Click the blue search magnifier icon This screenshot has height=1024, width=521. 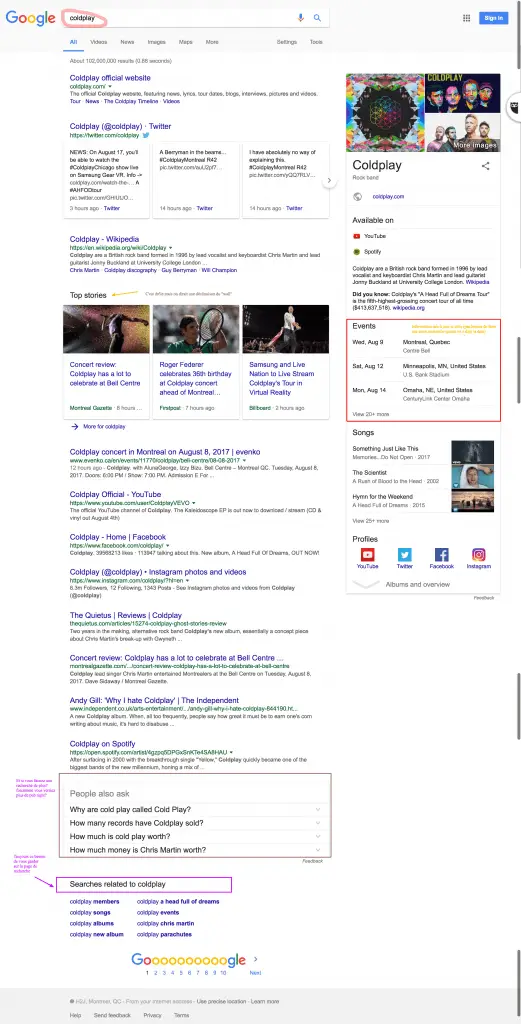[317, 18]
